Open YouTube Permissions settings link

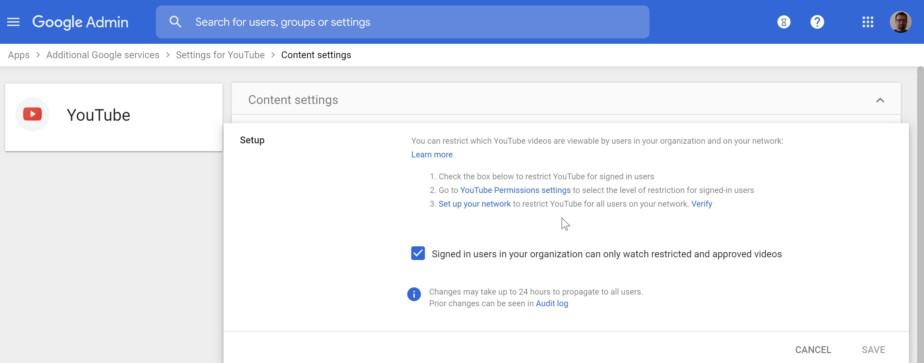click(515, 190)
